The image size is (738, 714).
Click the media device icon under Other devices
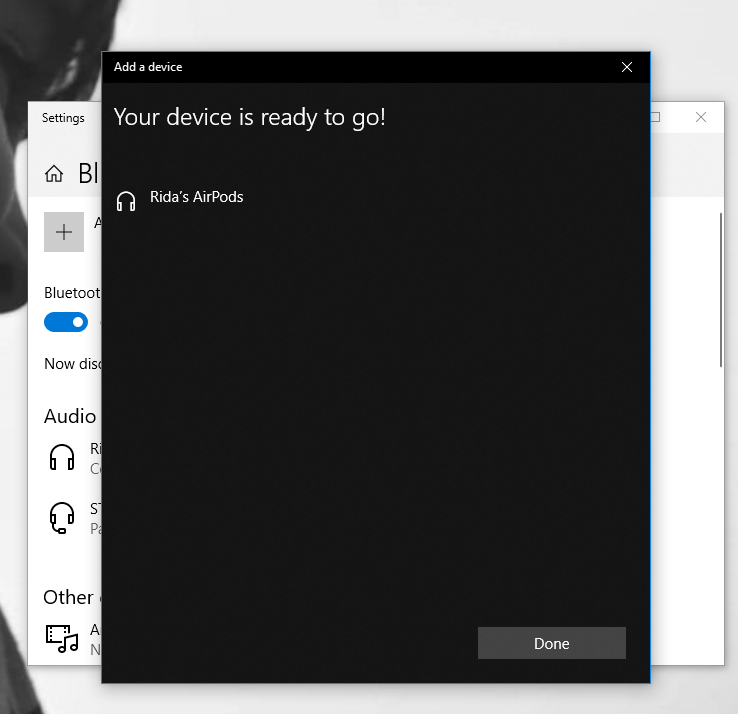click(62, 638)
